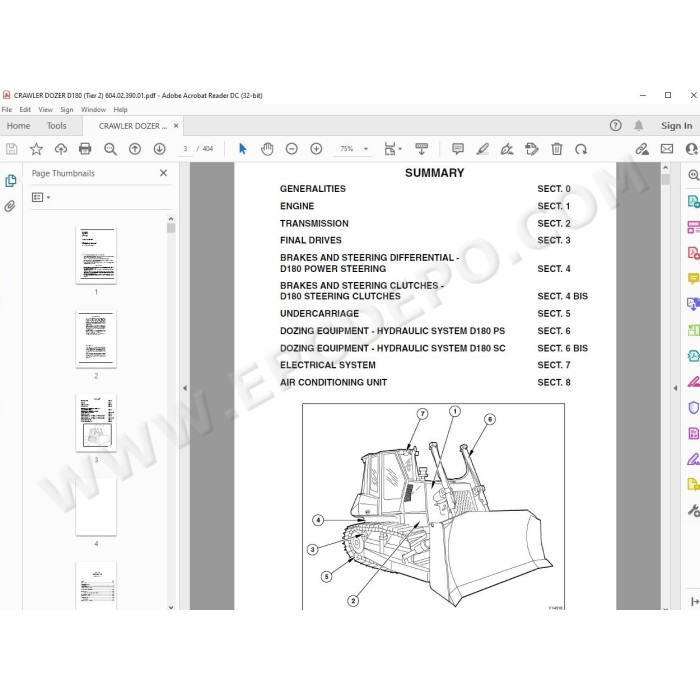Activate the Hand pan tool
This screenshot has width=700, height=700.
pyautogui.click(x=267, y=149)
